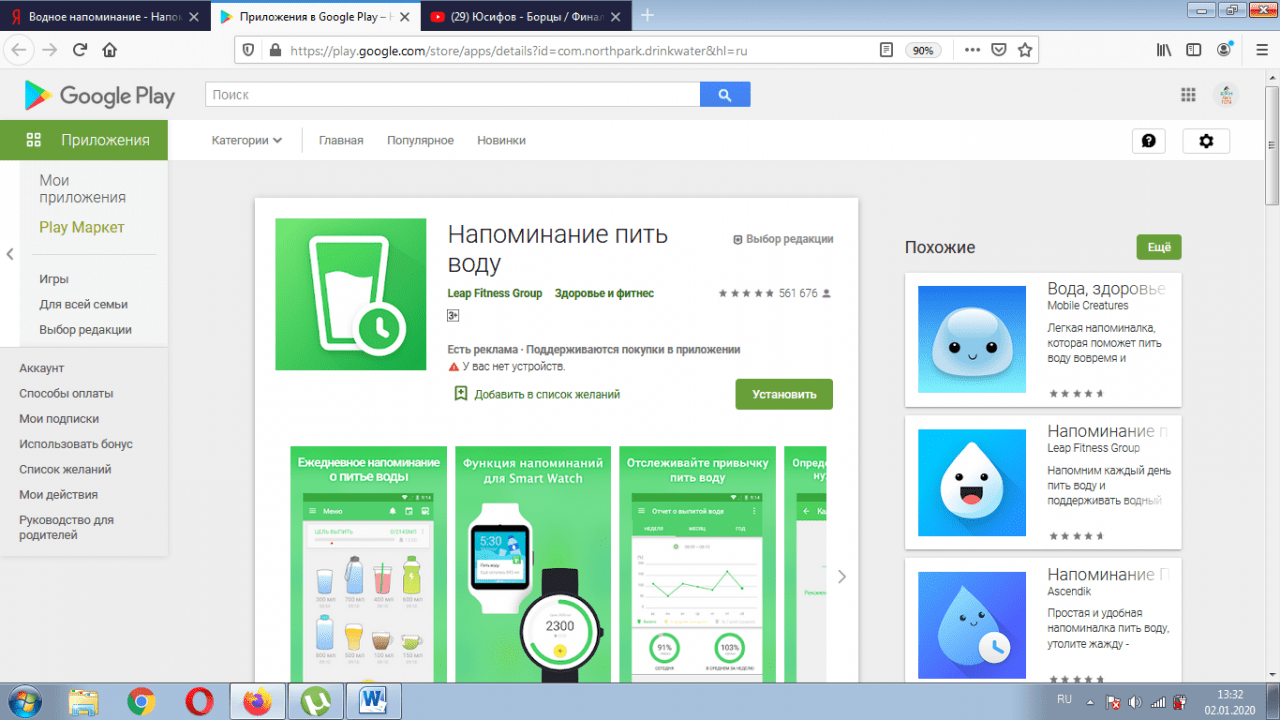Add app to wishlist bookmark icon
Image resolution: width=1280 pixels, height=720 pixels.
click(461, 394)
